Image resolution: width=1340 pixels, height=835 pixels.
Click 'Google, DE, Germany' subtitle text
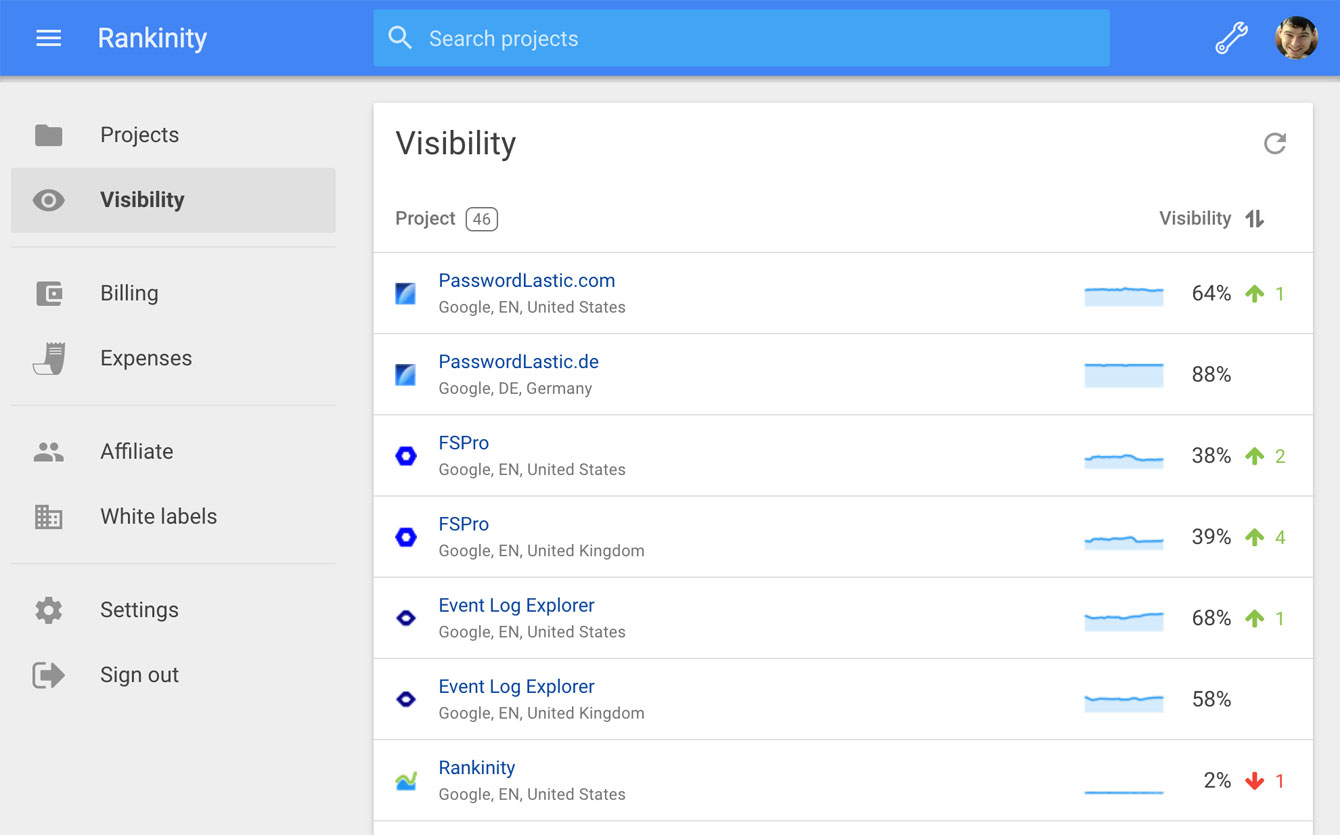point(515,389)
